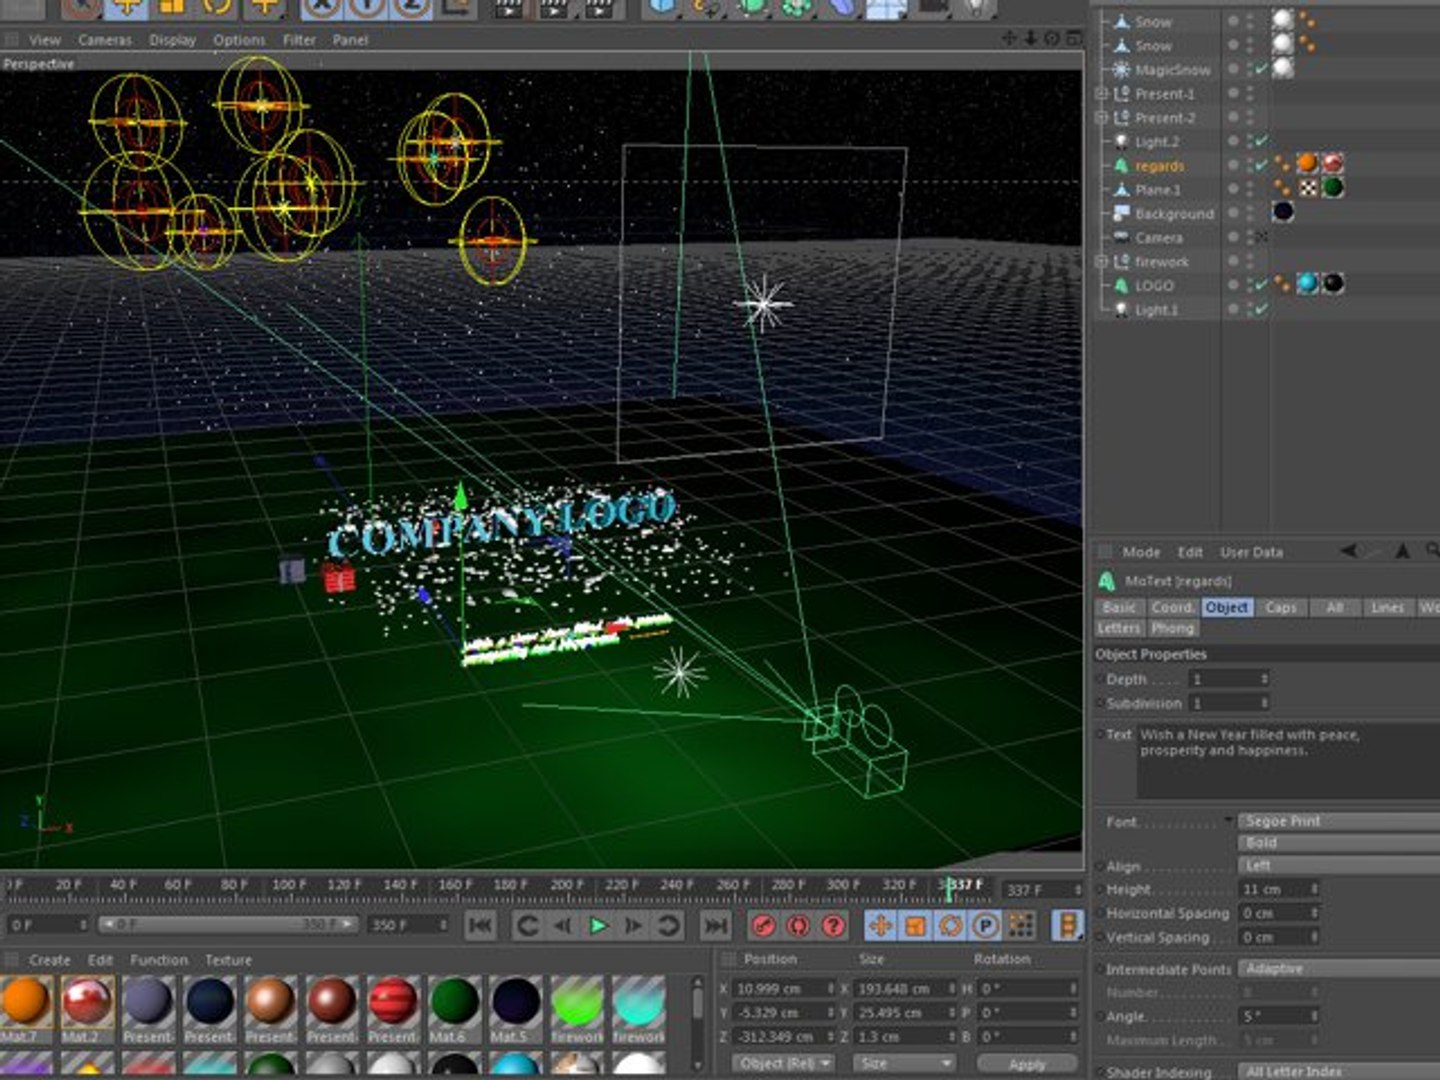Open the viewport Filter menu
The width and height of the screenshot is (1440, 1080).
click(x=299, y=40)
